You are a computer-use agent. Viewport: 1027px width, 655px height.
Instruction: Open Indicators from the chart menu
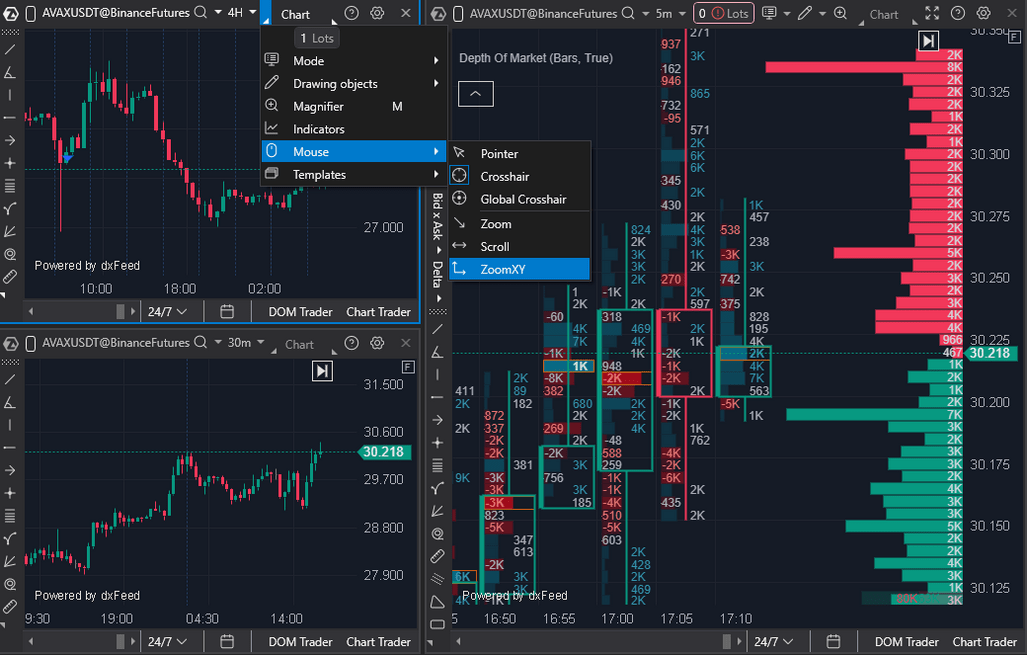[x=318, y=129]
